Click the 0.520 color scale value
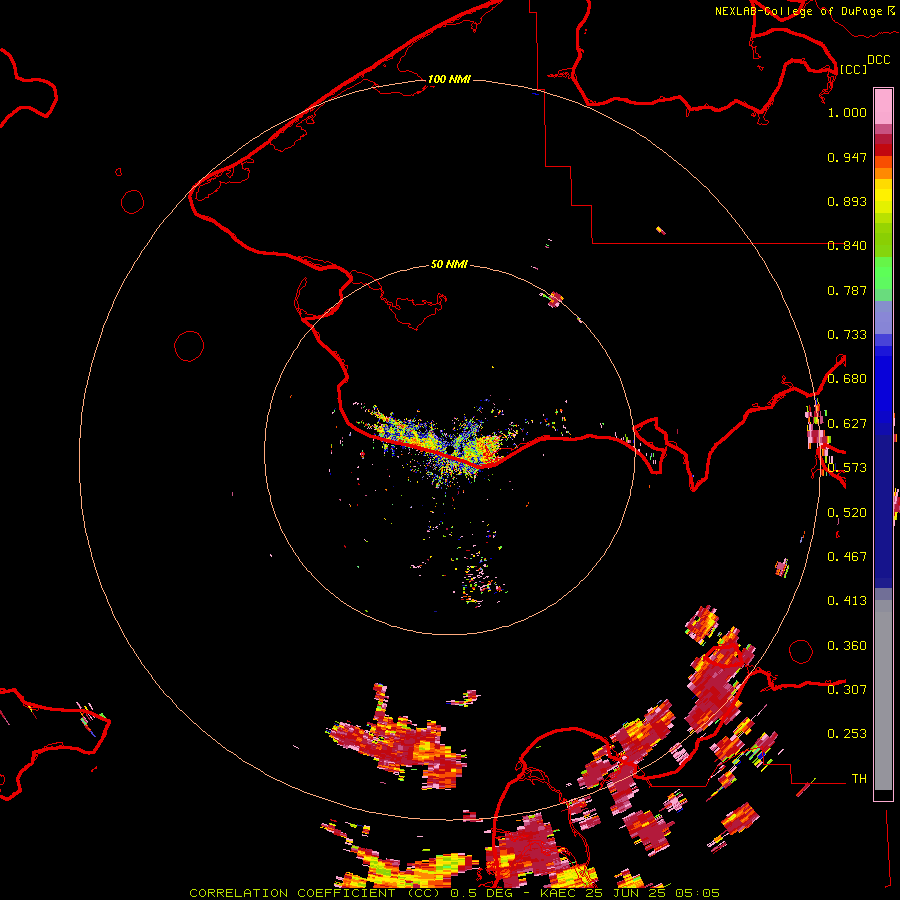 click(847, 513)
